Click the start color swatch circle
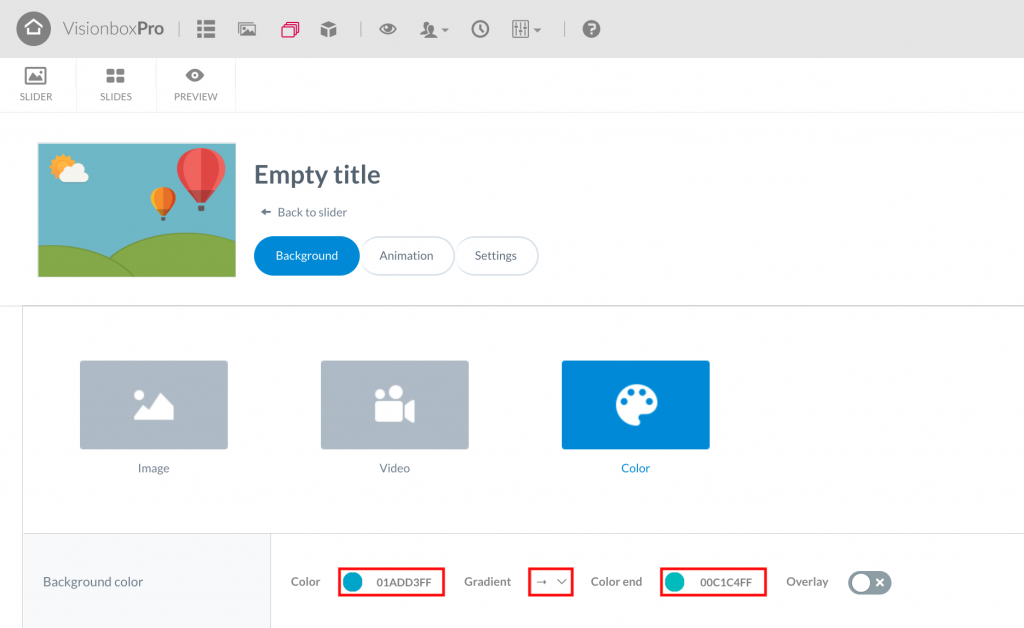 (353, 582)
